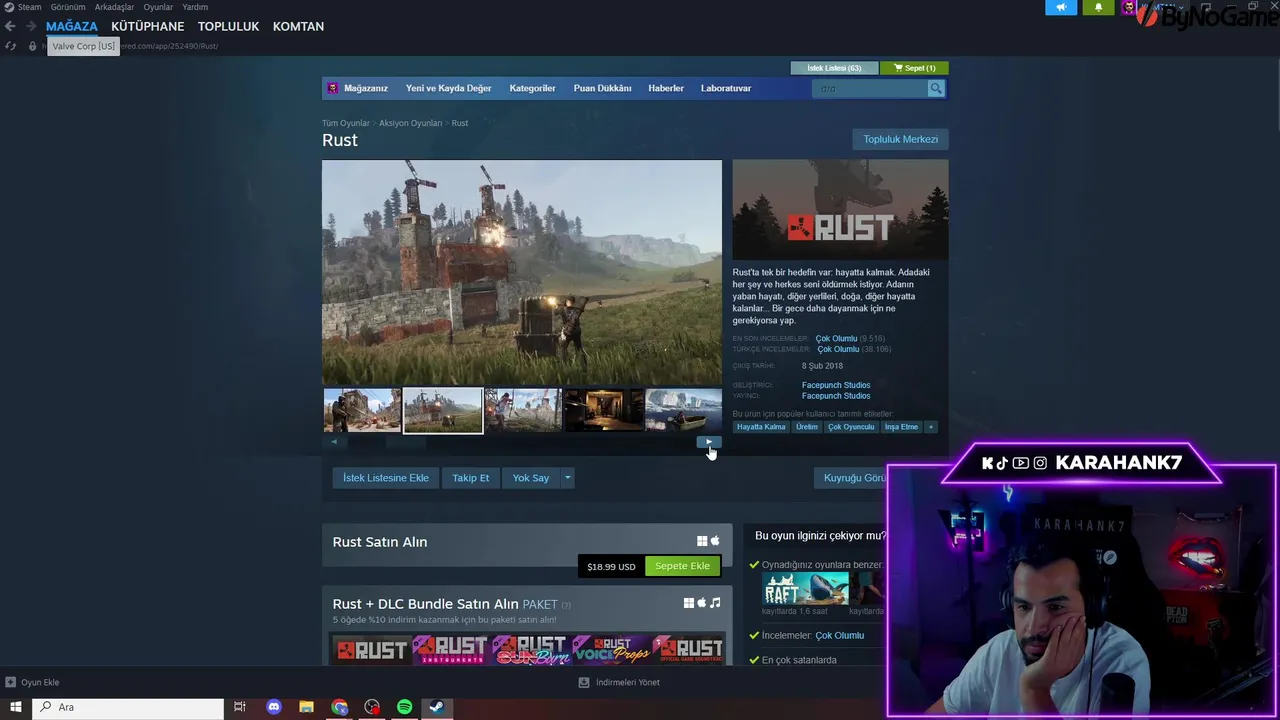Open Discord from the taskbar
The height and width of the screenshot is (720, 1280).
click(x=274, y=707)
